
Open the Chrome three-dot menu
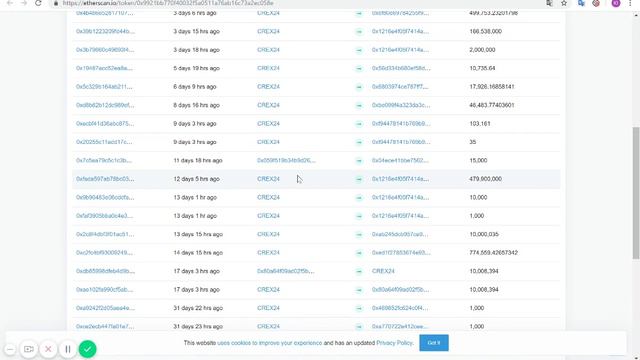click(630, 3)
